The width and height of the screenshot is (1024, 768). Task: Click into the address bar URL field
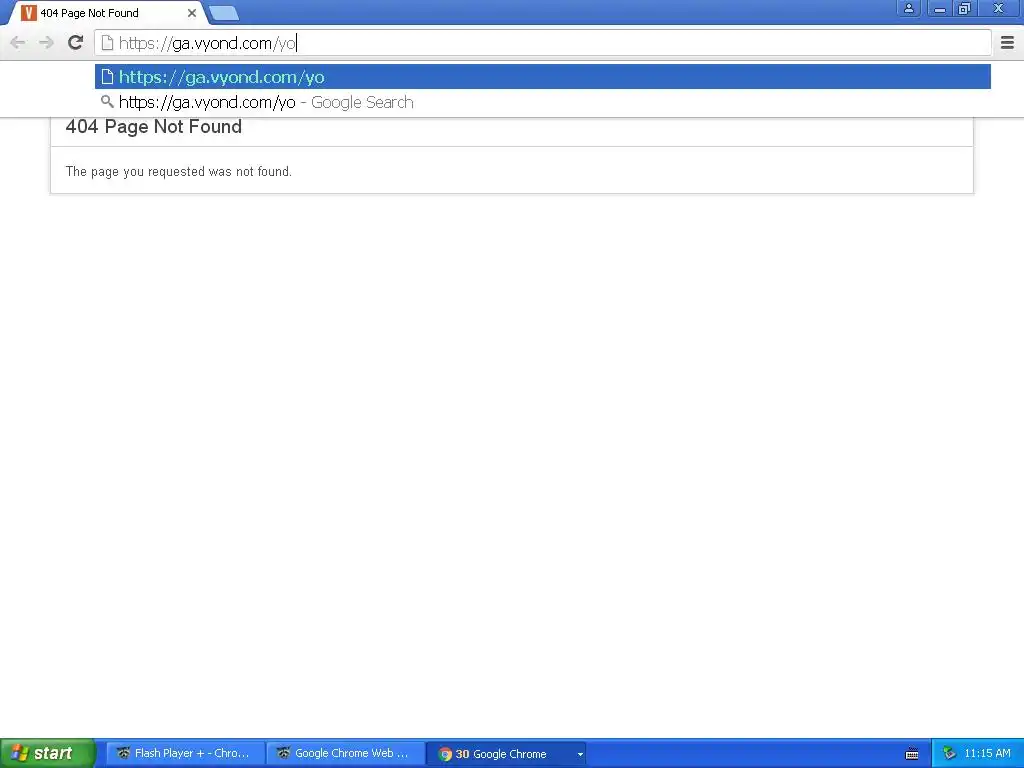coord(543,43)
